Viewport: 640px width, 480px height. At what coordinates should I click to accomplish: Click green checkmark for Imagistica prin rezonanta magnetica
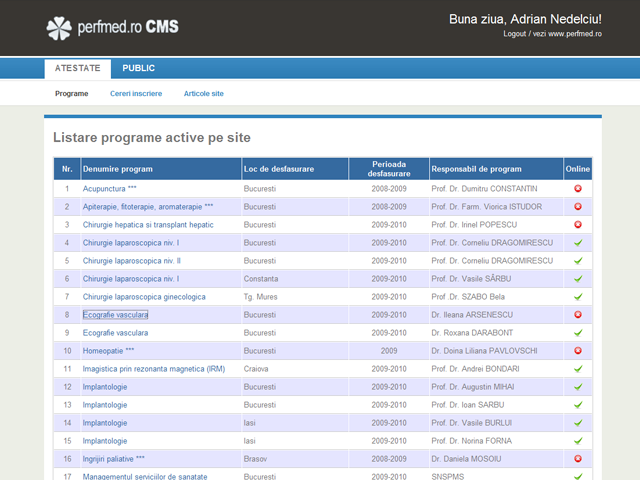pyautogui.click(x=577, y=369)
